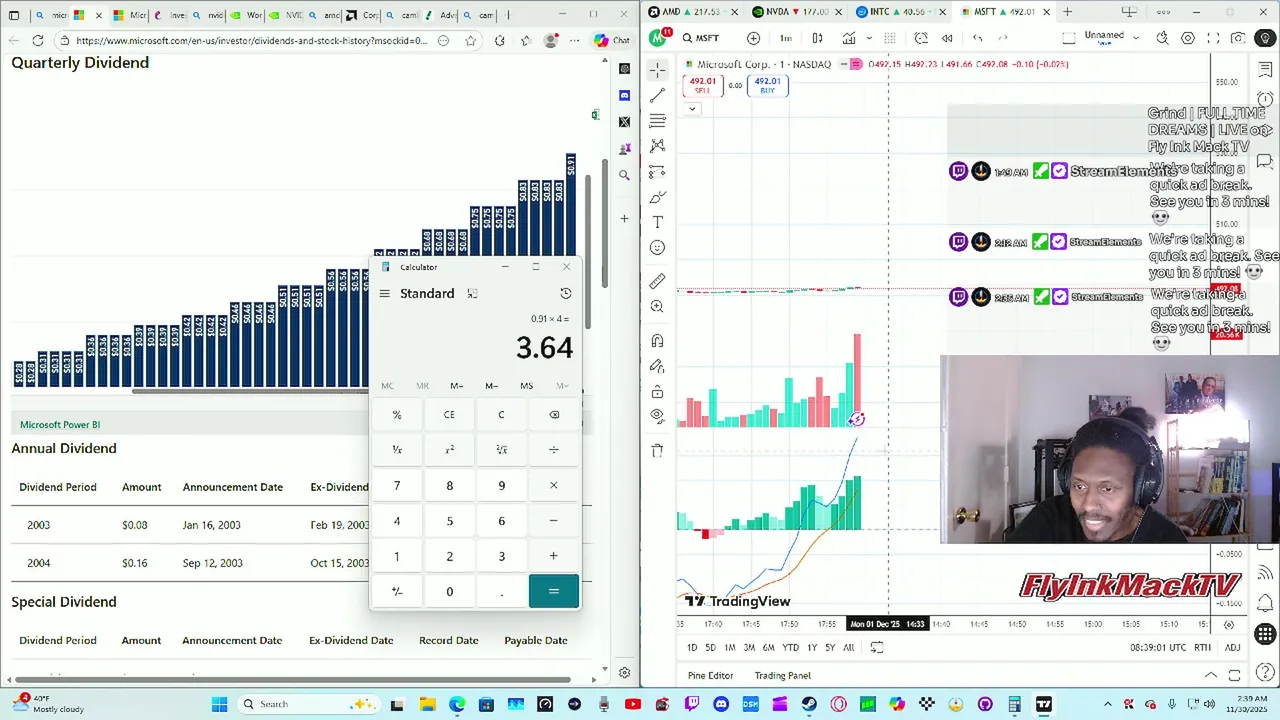This screenshot has width=1280, height=720.
Task: Toggle ADJ price adjustment
Action: [1232, 647]
